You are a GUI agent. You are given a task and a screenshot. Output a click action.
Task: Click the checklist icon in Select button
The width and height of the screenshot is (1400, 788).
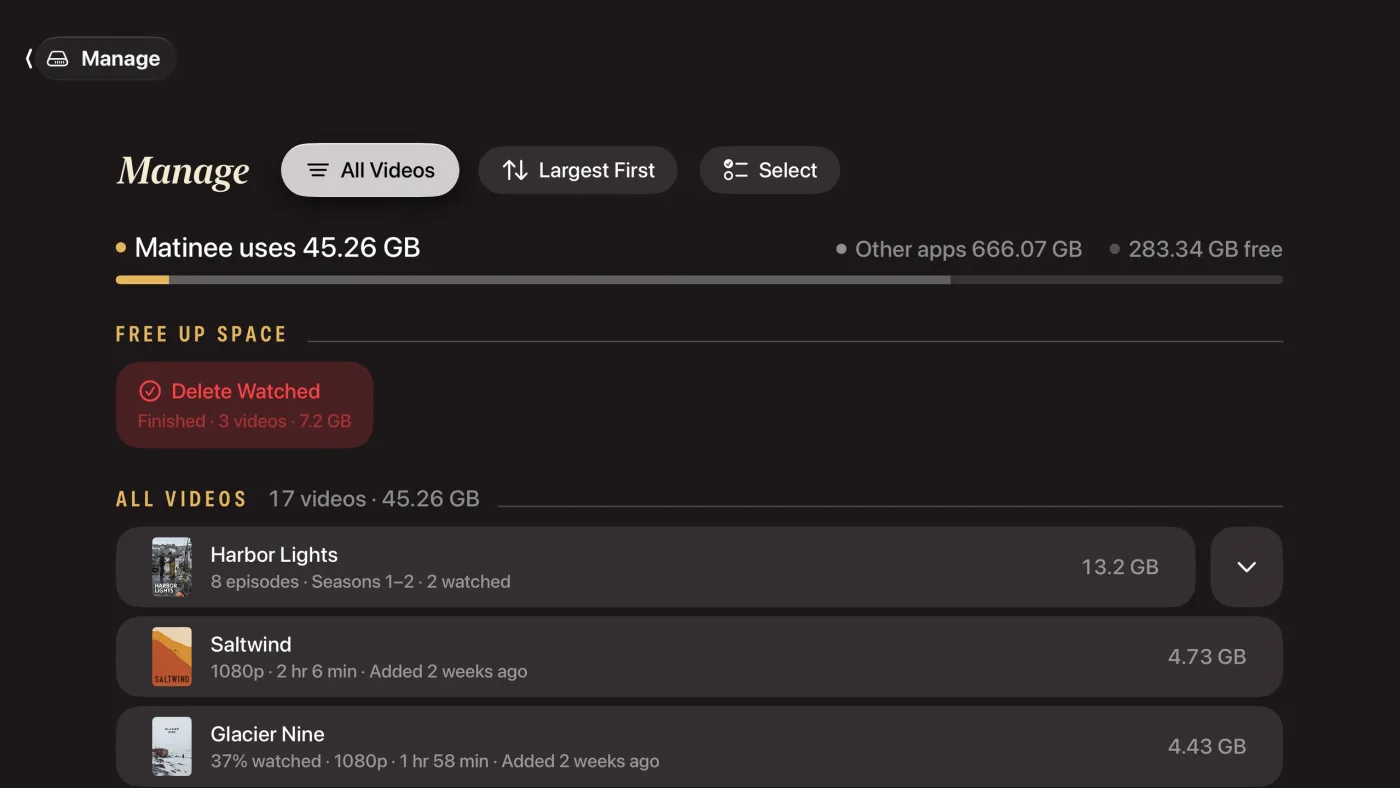coord(736,170)
